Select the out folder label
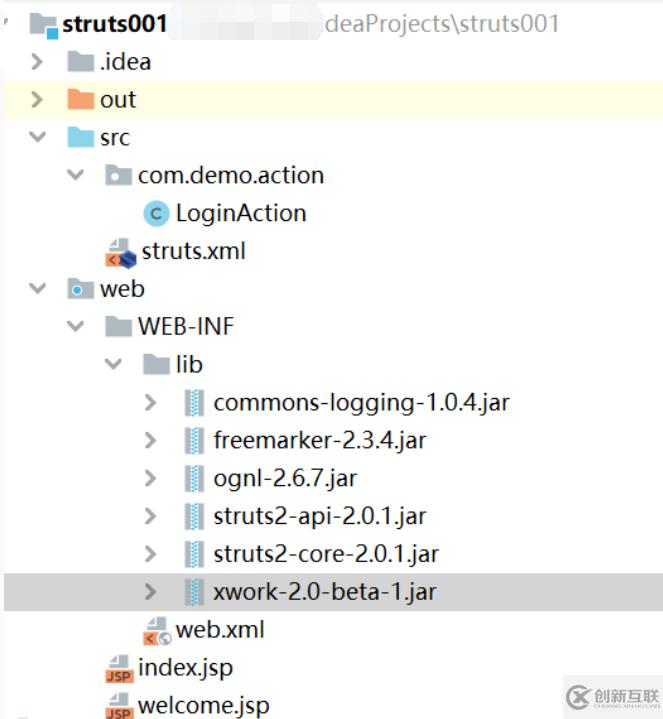 pos(118,100)
